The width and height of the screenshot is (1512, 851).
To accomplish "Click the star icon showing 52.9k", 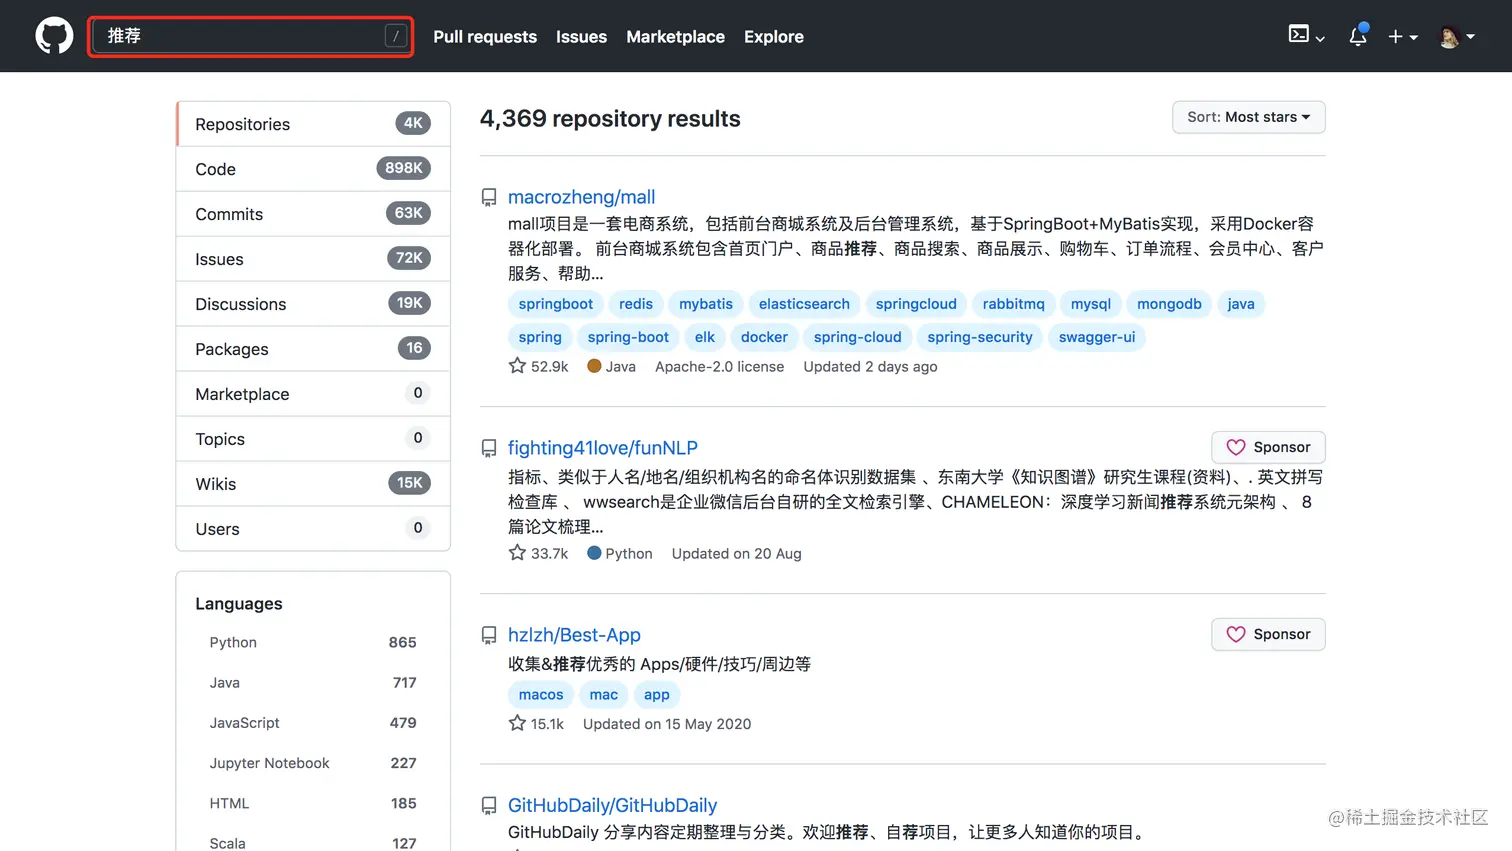I will click(x=517, y=366).
